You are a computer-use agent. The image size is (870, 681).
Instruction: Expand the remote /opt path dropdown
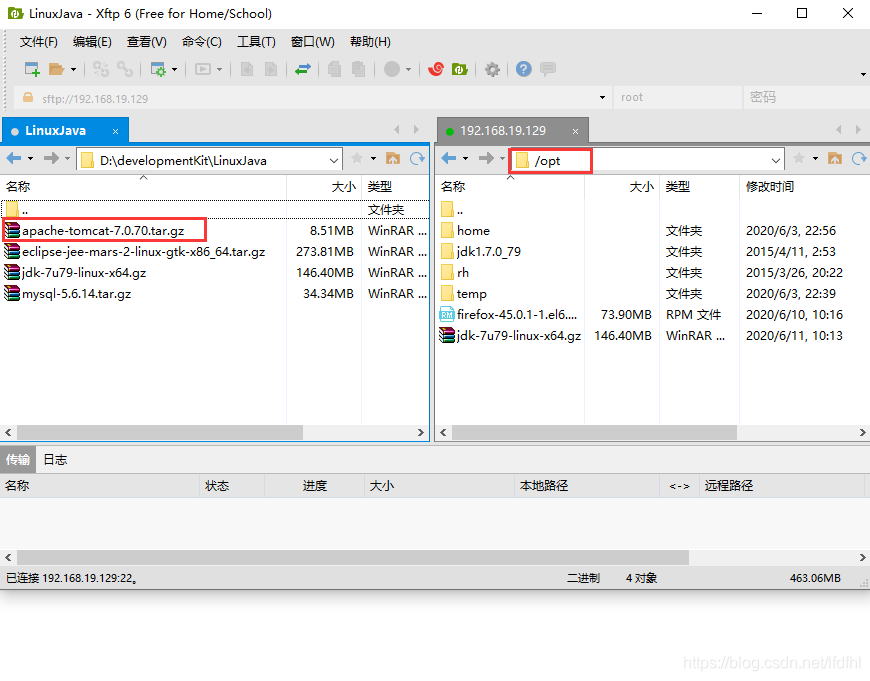(x=776, y=161)
